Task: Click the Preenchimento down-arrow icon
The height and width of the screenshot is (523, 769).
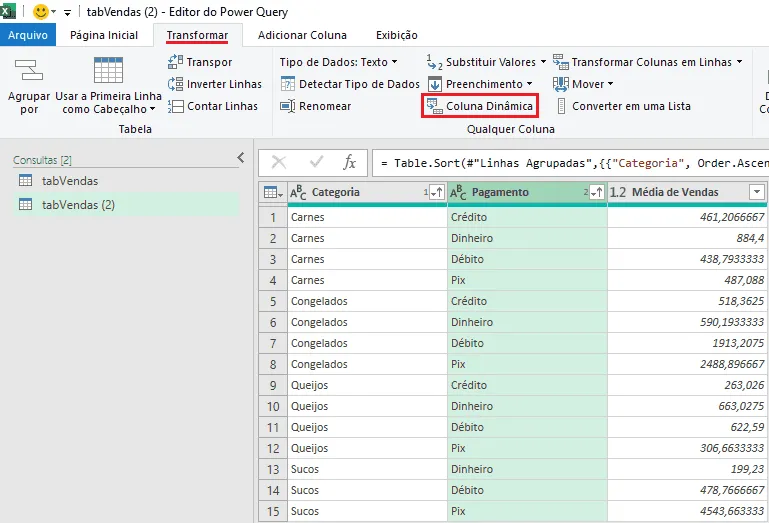Action: click(x=435, y=84)
